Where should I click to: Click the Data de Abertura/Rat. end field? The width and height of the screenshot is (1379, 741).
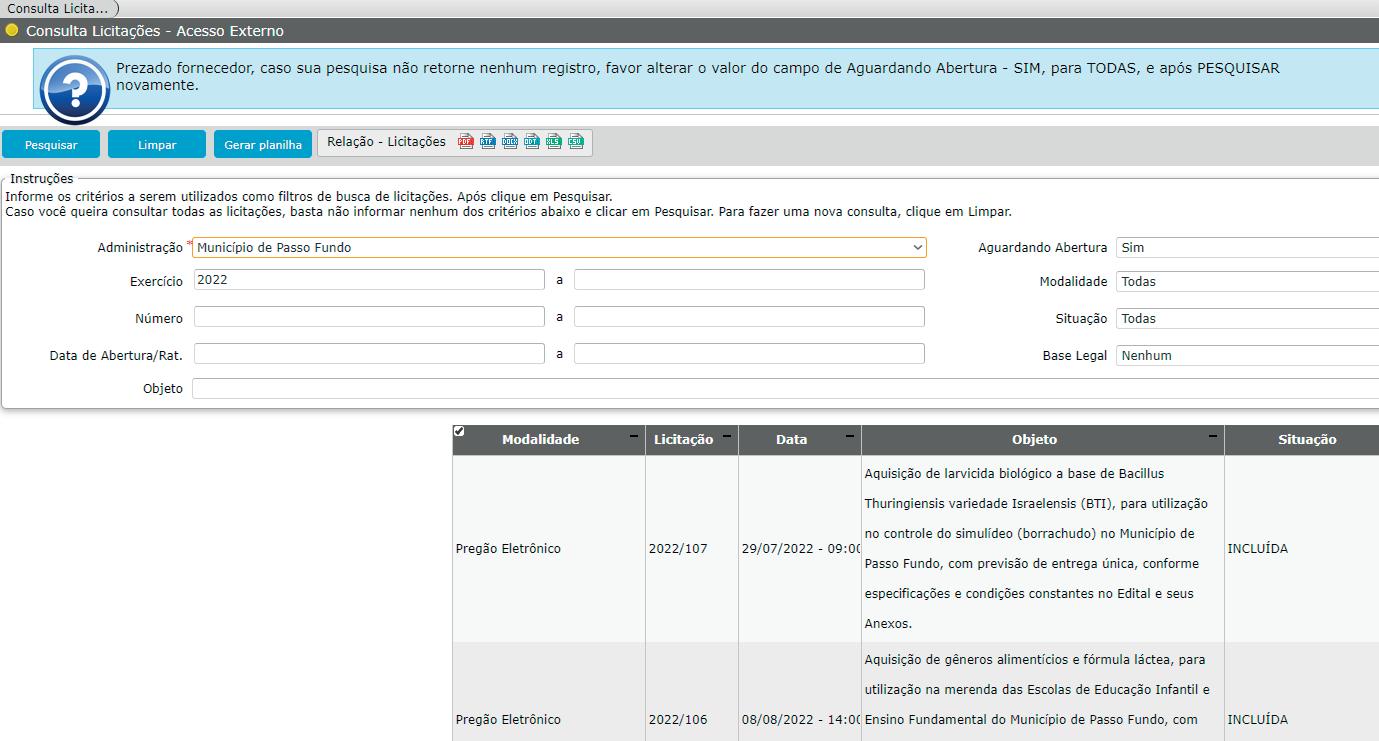click(x=749, y=354)
